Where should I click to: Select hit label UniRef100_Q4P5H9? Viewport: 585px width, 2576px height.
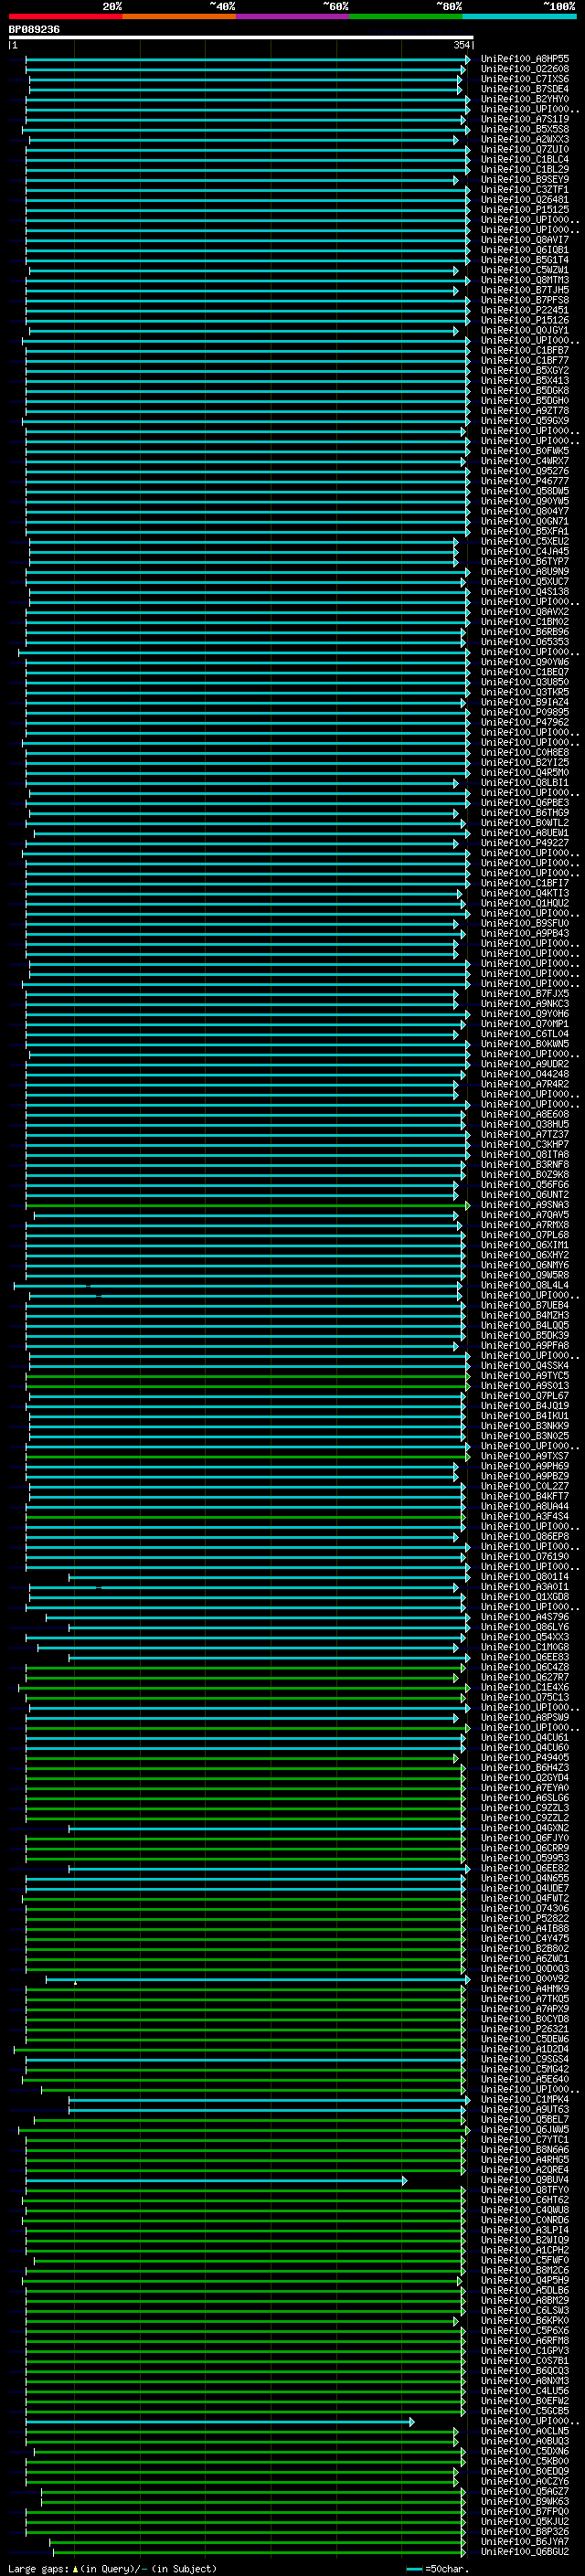pos(525,2280)
